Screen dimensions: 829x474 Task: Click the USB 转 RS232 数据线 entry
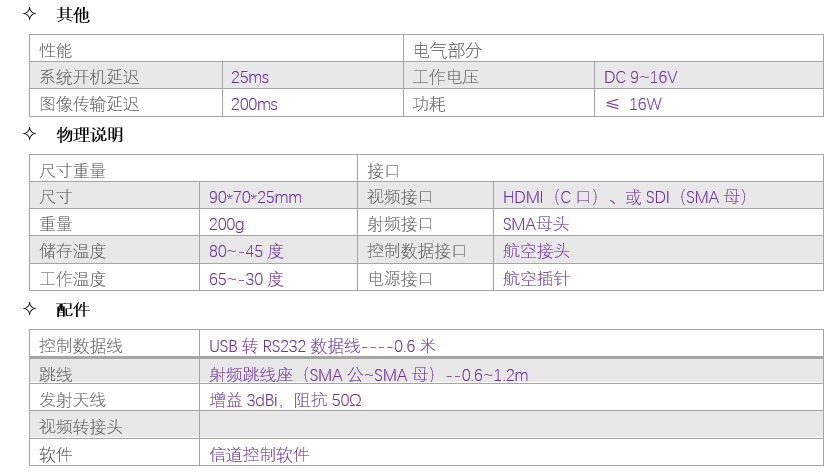click(322, 346)
